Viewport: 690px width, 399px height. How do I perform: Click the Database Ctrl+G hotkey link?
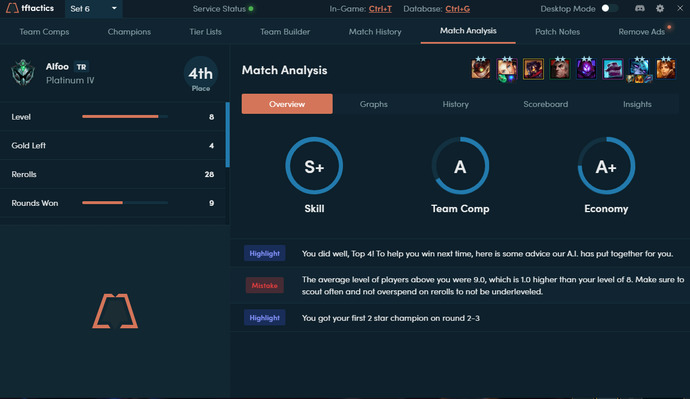(458, 9)
